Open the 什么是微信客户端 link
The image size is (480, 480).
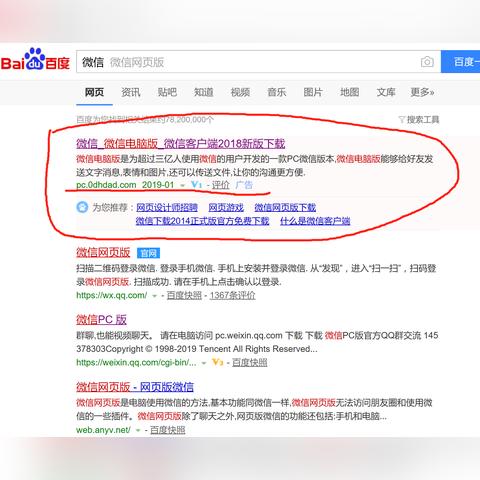tap(315, 221)
